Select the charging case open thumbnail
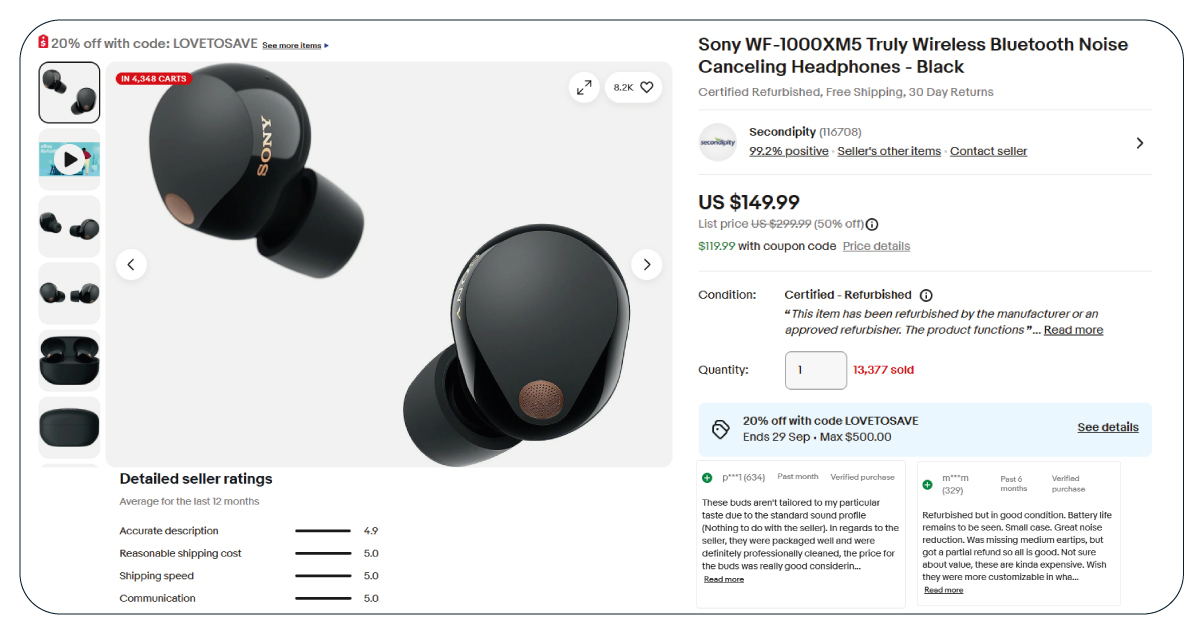1203x634 pixels. [69, 360]
